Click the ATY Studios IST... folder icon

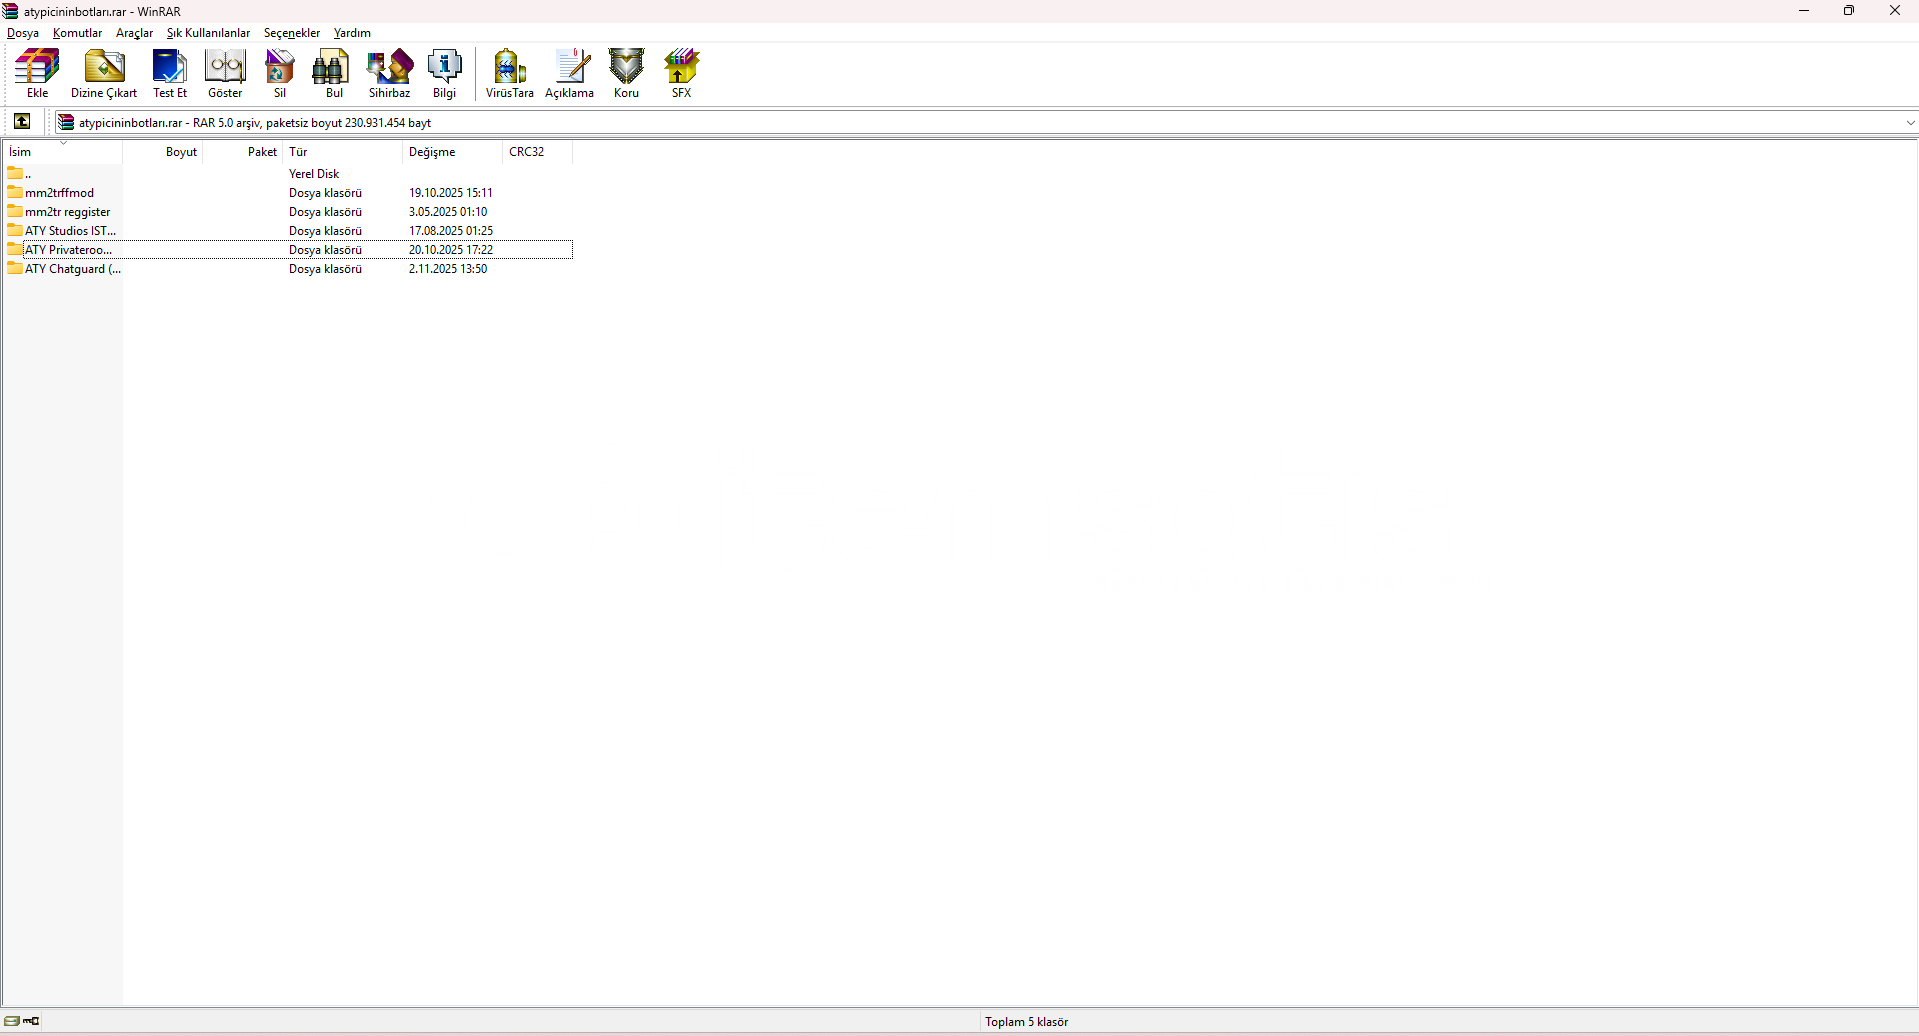[15, 230]
